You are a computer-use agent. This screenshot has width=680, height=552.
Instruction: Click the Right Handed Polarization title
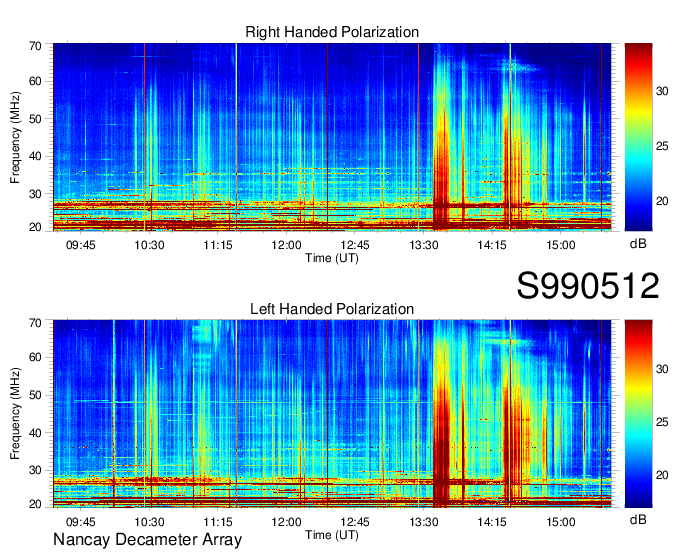point(332,32)
